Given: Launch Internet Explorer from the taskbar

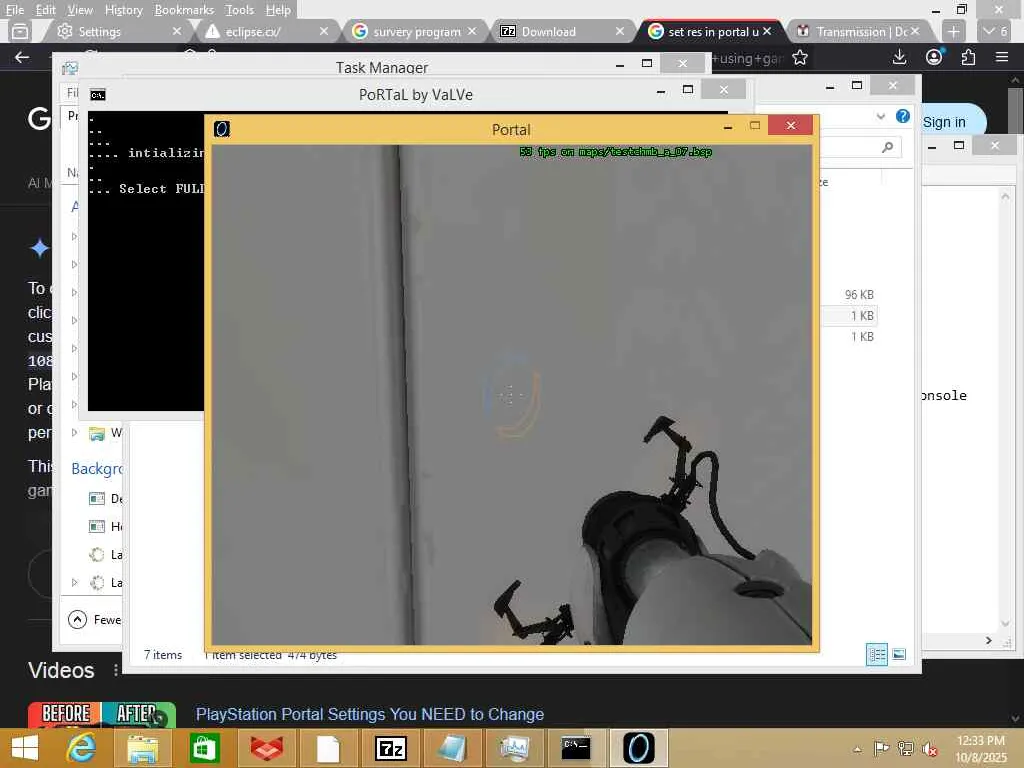Looking at the screenshot, I should [81, 748].
